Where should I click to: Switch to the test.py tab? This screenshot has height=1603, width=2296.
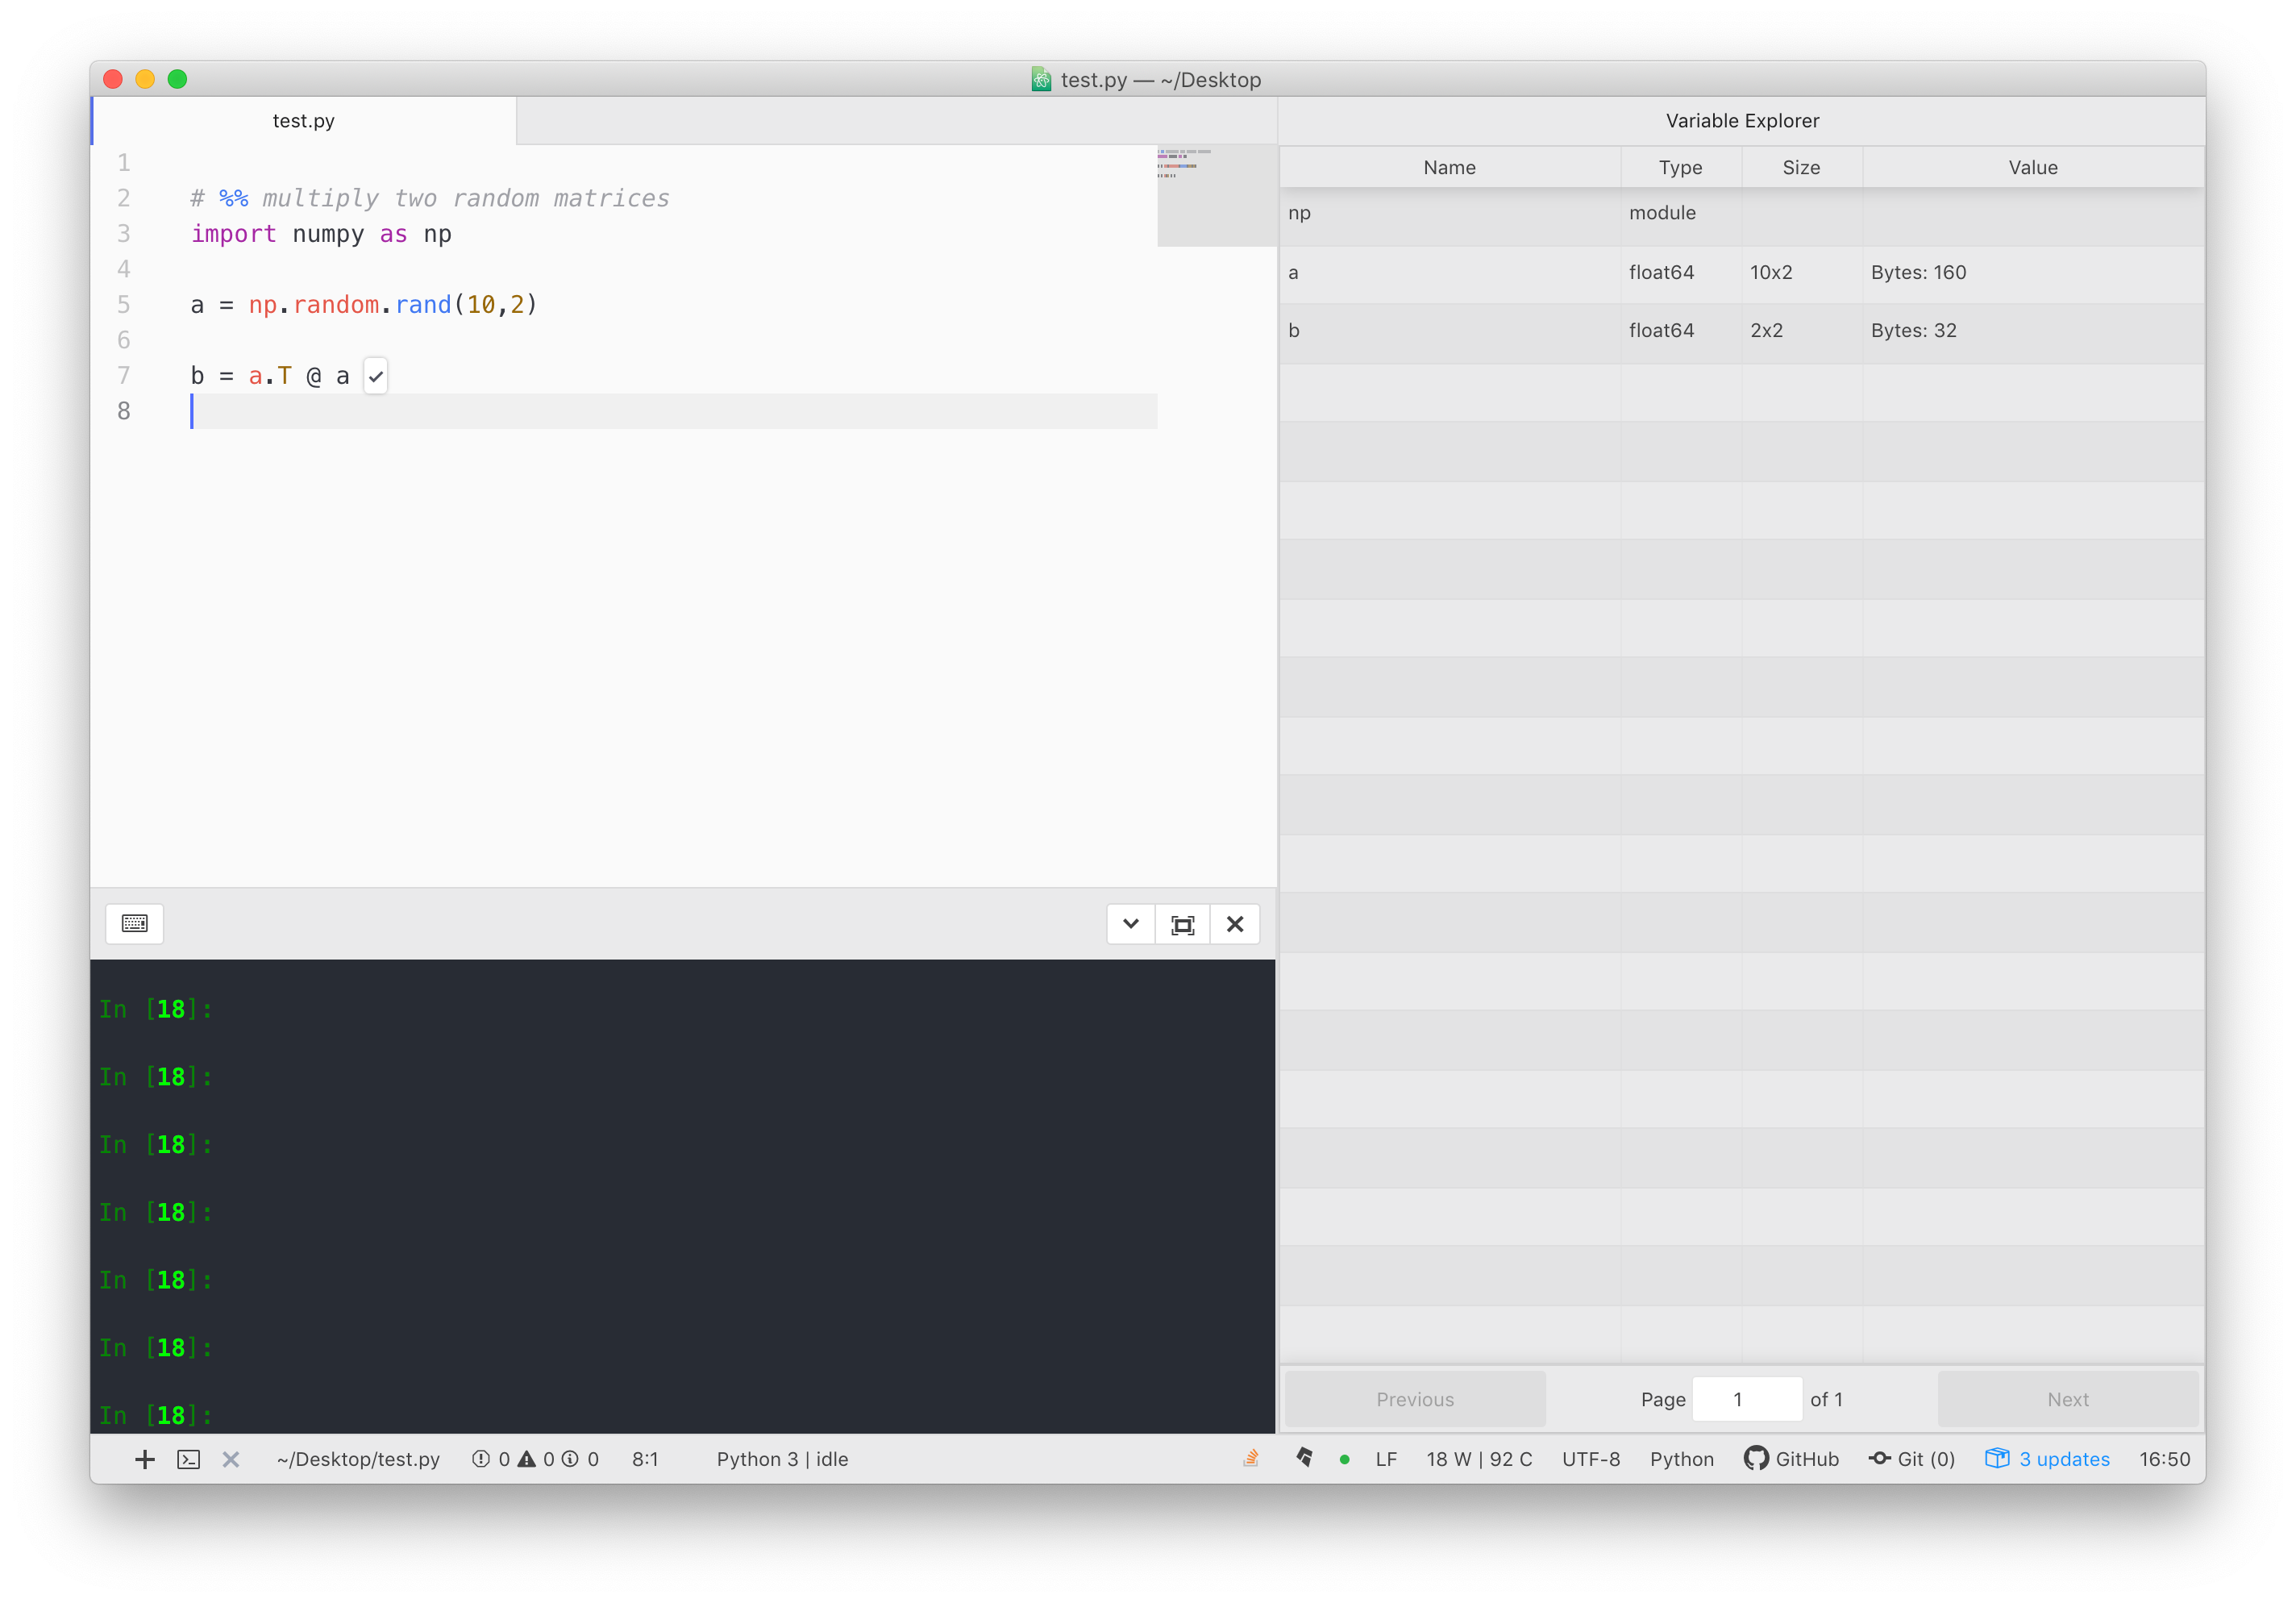coord(303,120)
